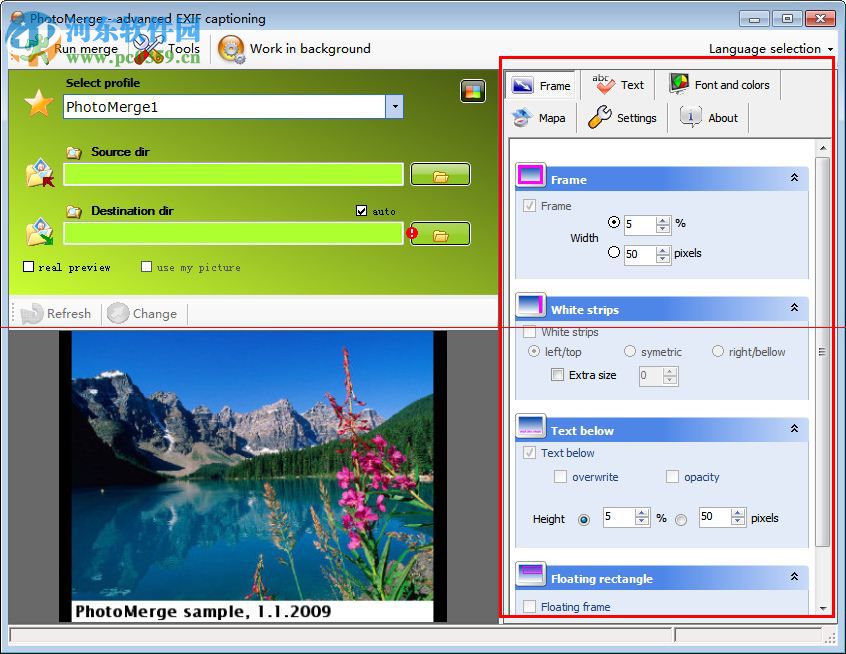Click the Refresh icon in the preview toolbar
This screenshot has width=846, height=654.
click(x=31, y=314)
